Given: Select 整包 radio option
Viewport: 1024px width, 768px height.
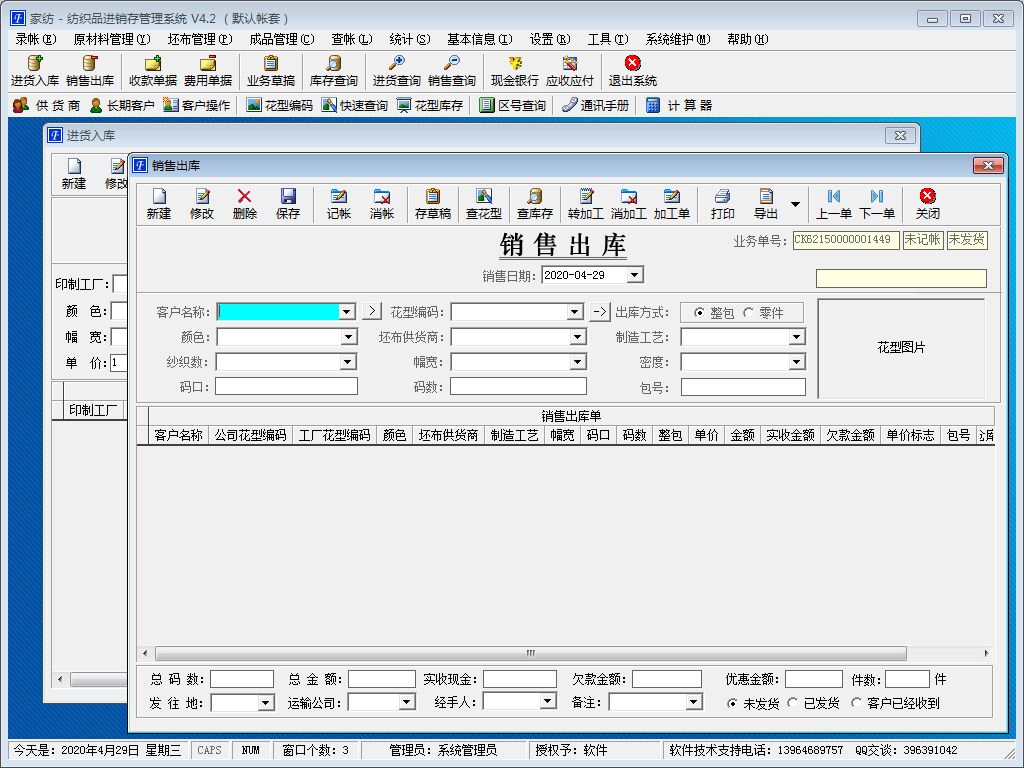Looking at the screenshot, I should coord(714,313).
